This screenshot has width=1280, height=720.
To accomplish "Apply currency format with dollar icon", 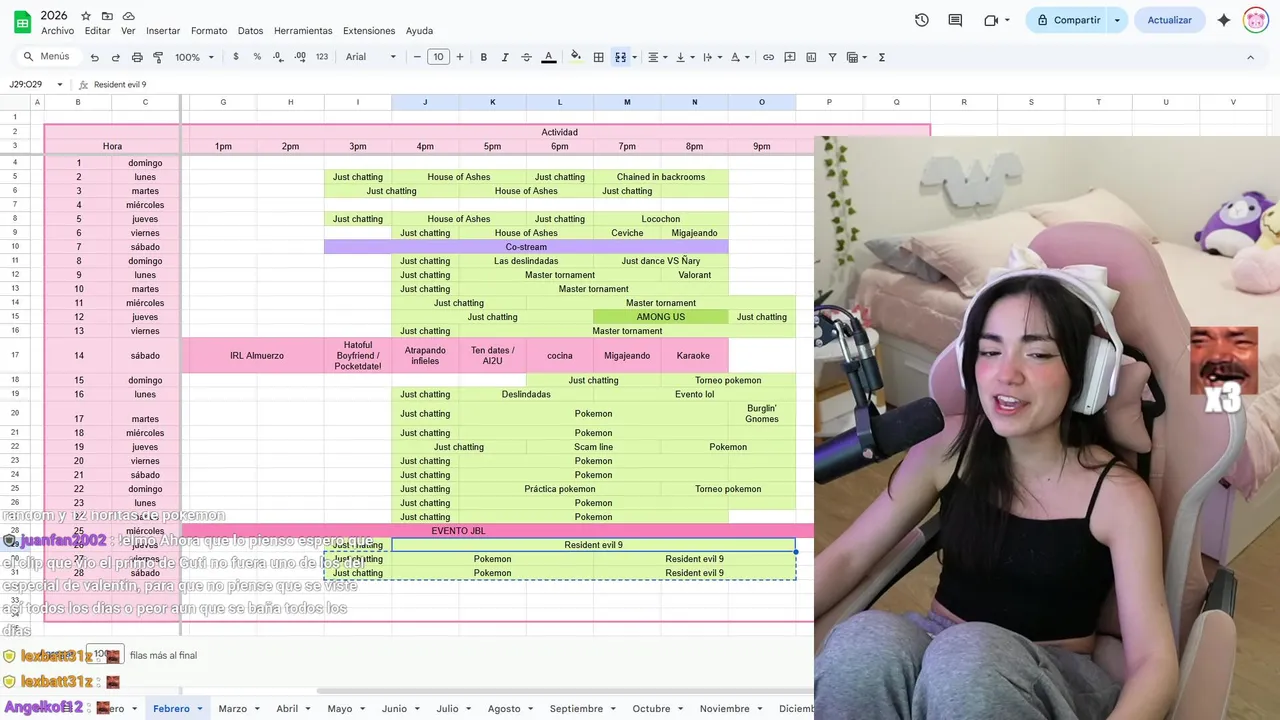I will [236, 57].
